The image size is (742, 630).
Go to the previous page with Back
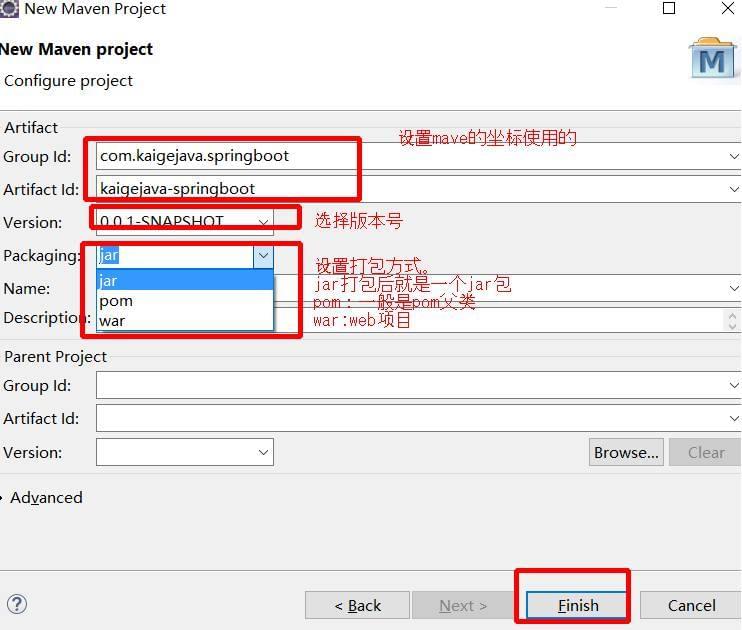[357, 605]
